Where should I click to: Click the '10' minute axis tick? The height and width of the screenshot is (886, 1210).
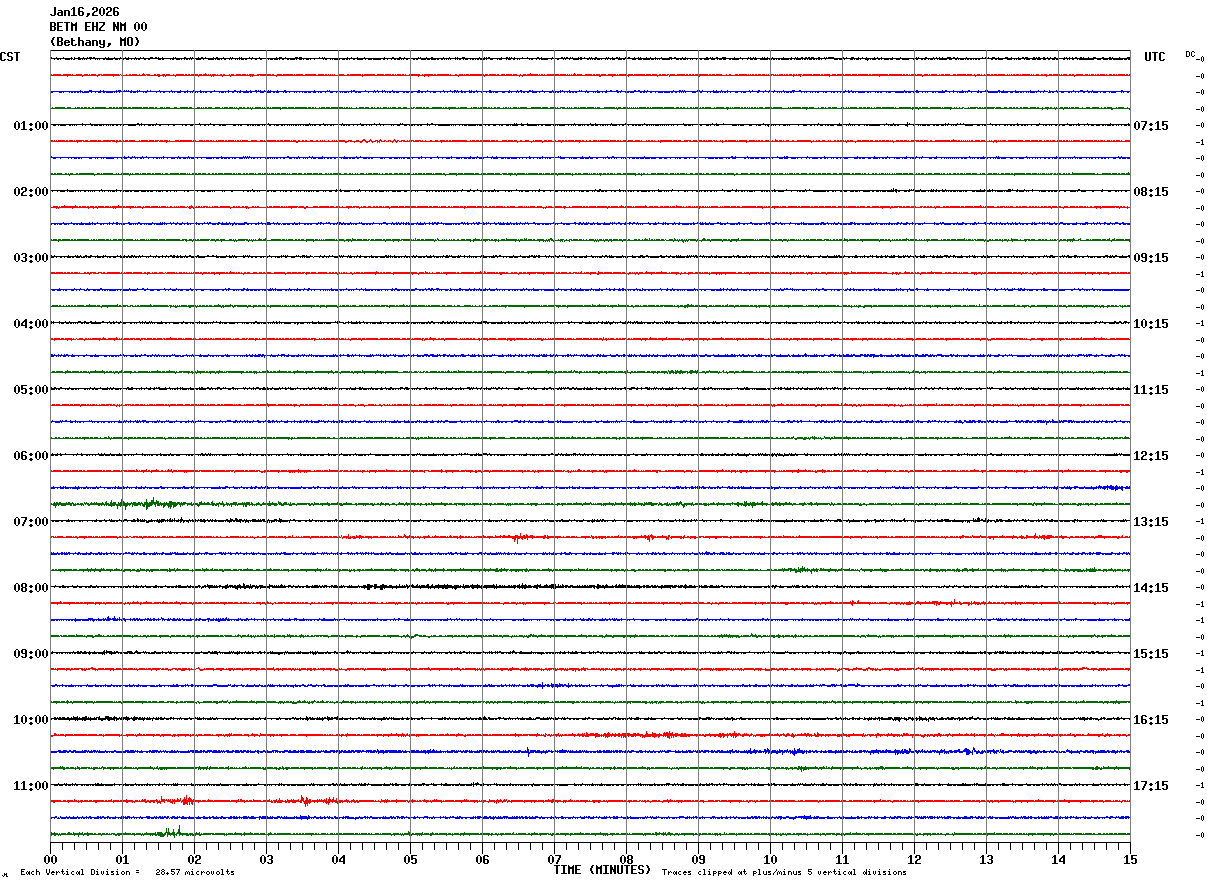pyautogui.click(x=770, y=859)
